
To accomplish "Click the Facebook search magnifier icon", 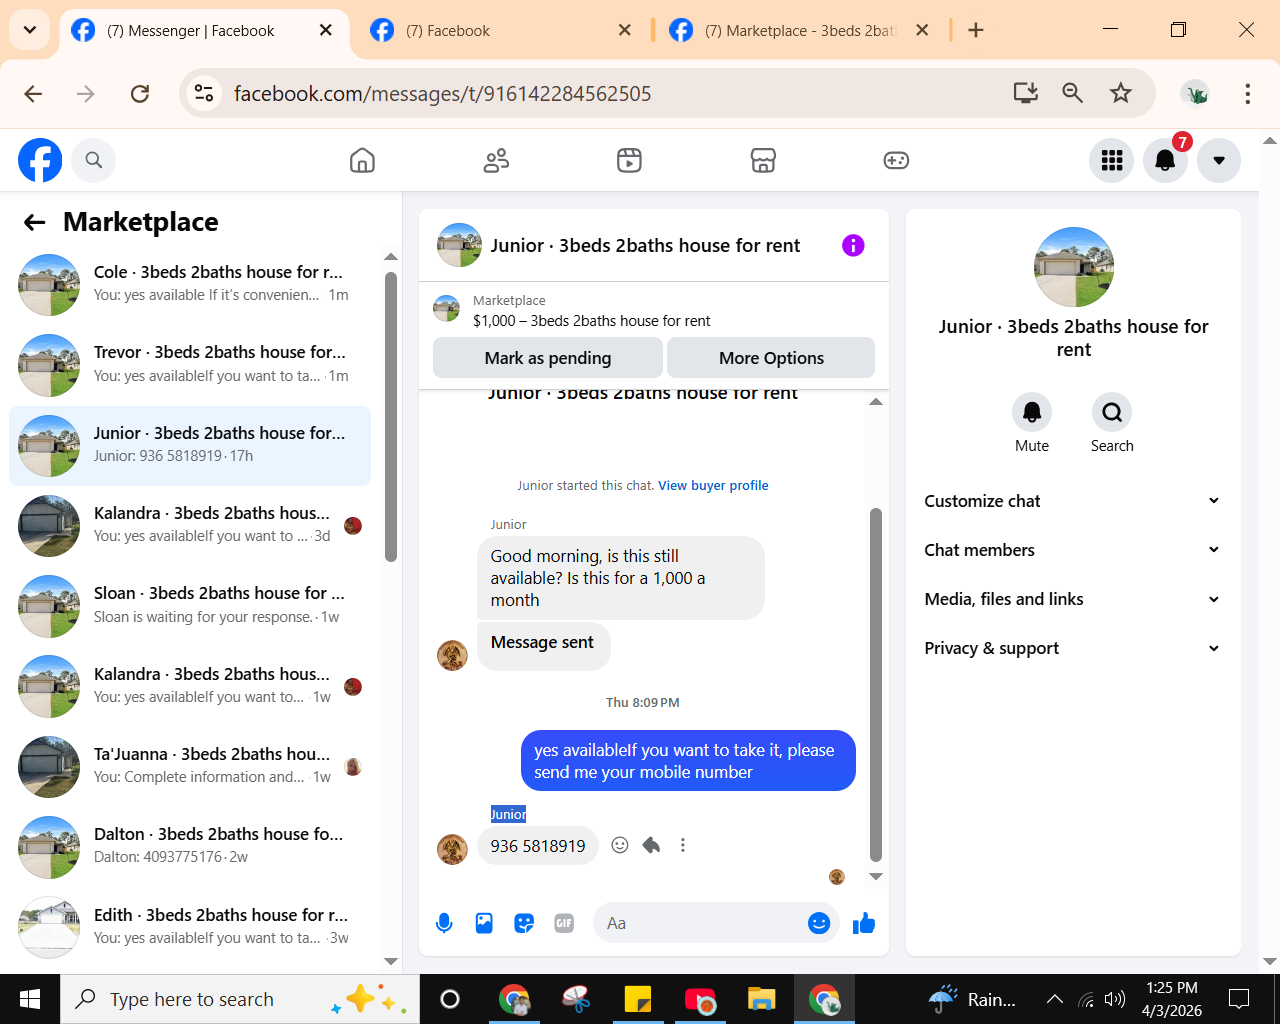I will click(x=94, y=160).
